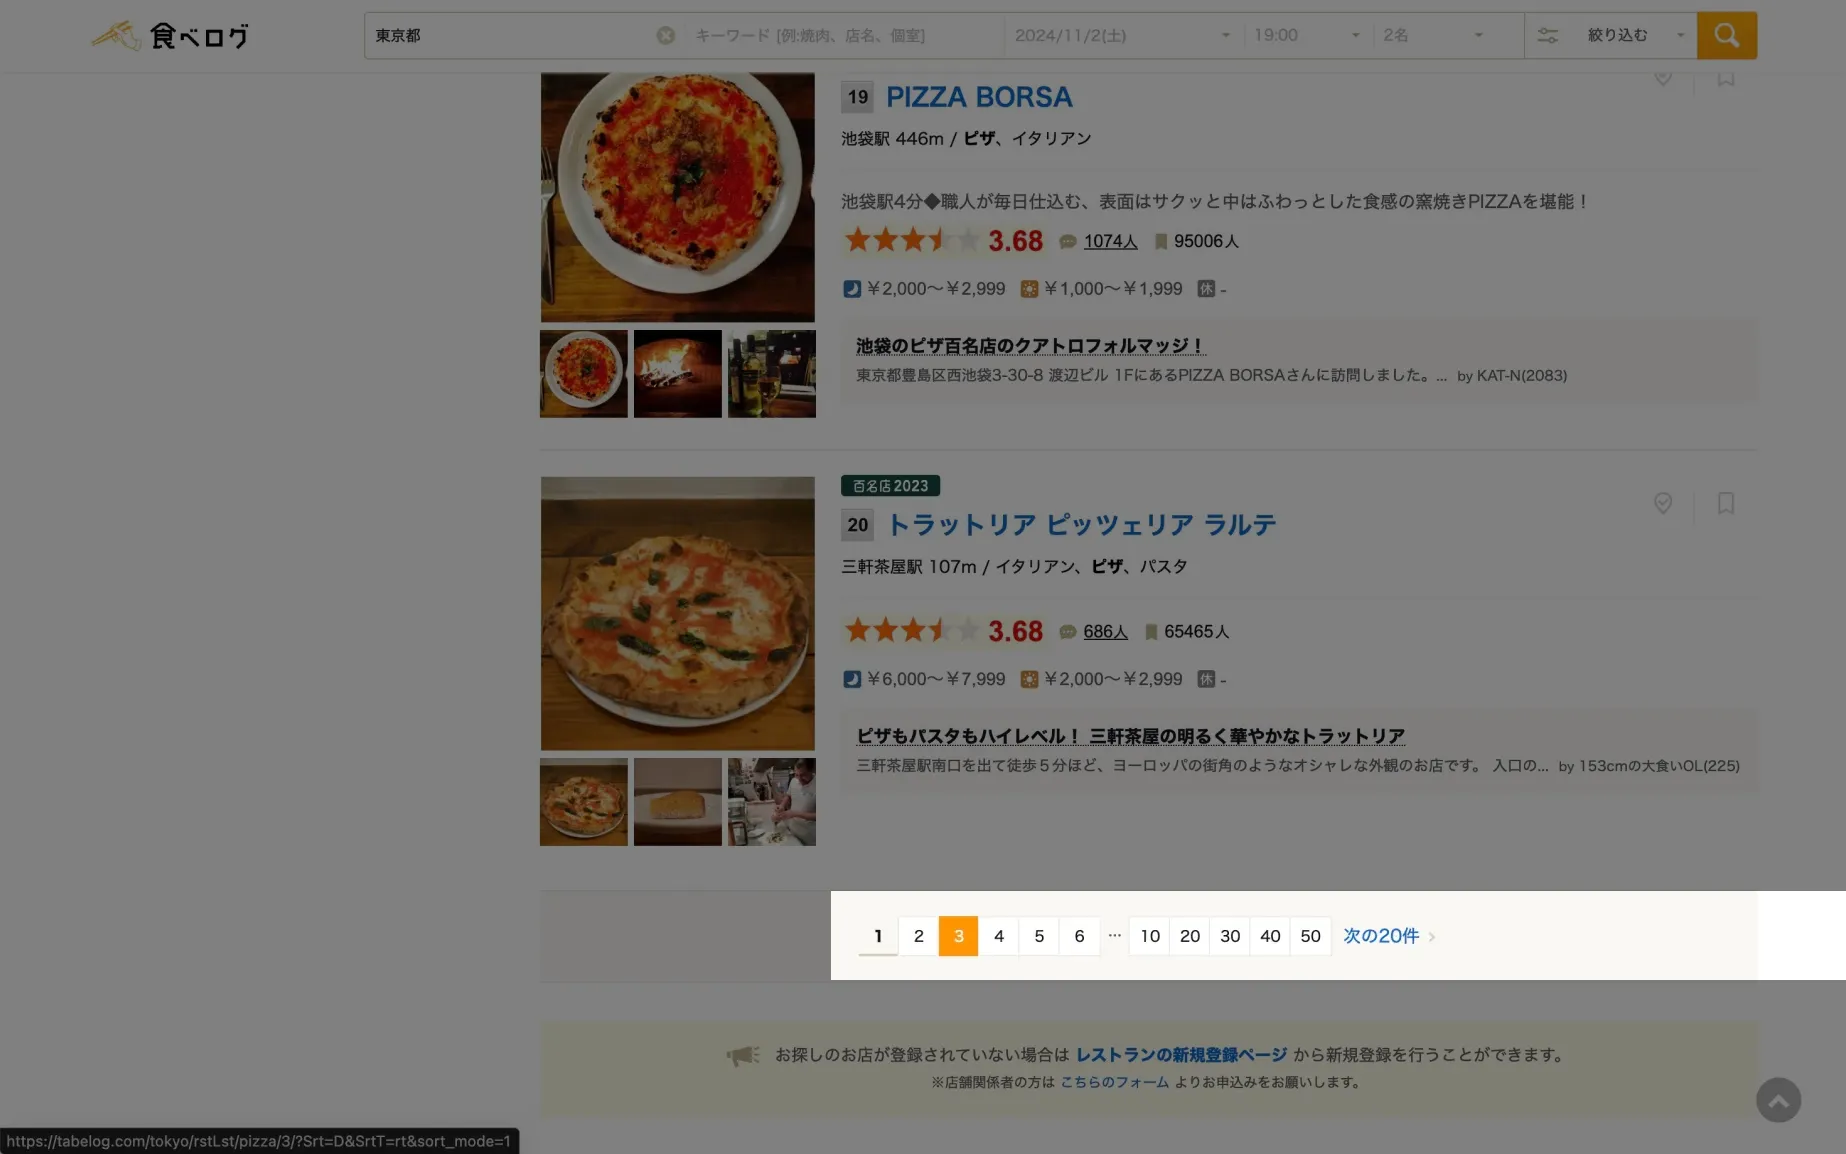Open the 19:00 time dropdown
The width and height of the screenshot is (1846, 1154).
[1355, 35]
